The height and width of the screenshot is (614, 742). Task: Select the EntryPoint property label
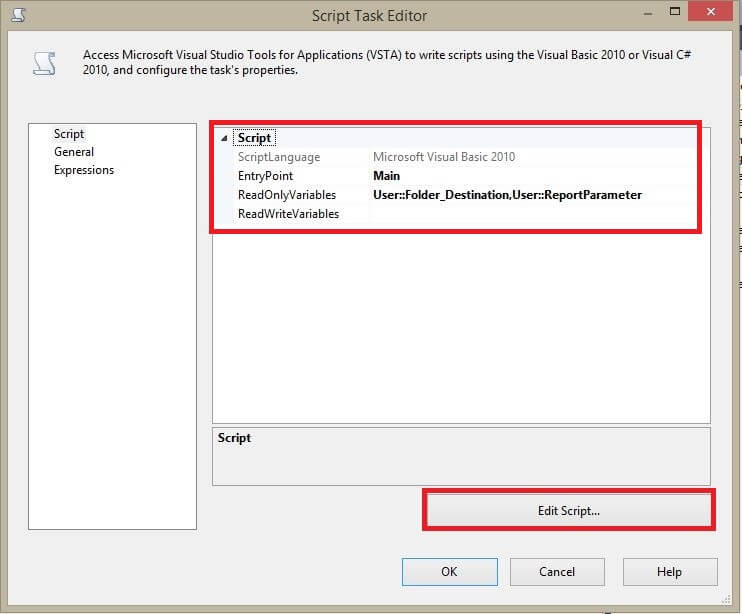(x=265, y=176)
